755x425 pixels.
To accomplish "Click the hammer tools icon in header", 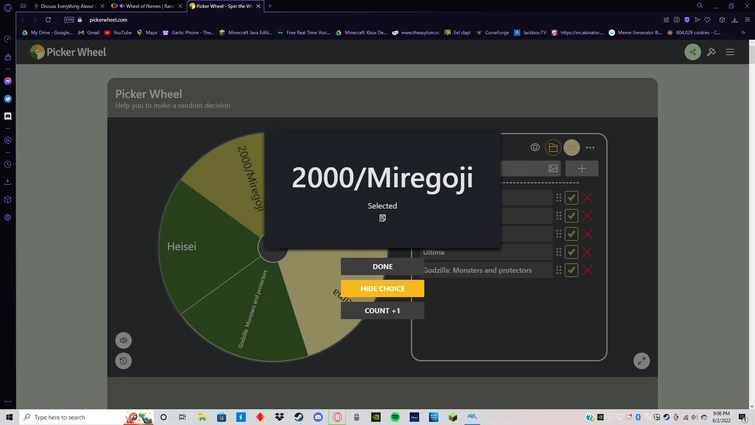I will point(711,52).
